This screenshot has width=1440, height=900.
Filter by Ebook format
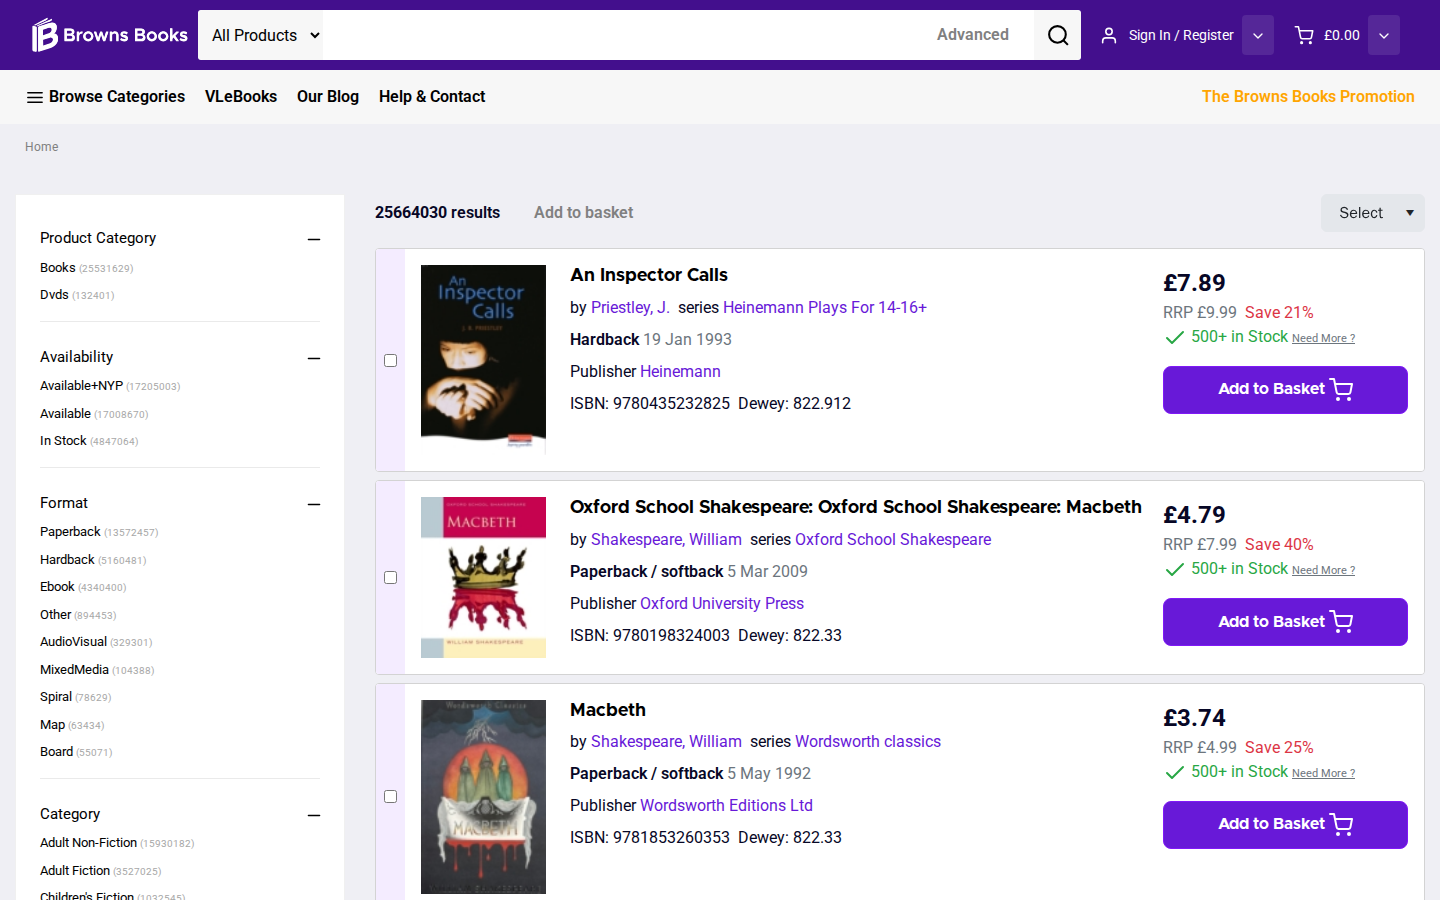57,587
